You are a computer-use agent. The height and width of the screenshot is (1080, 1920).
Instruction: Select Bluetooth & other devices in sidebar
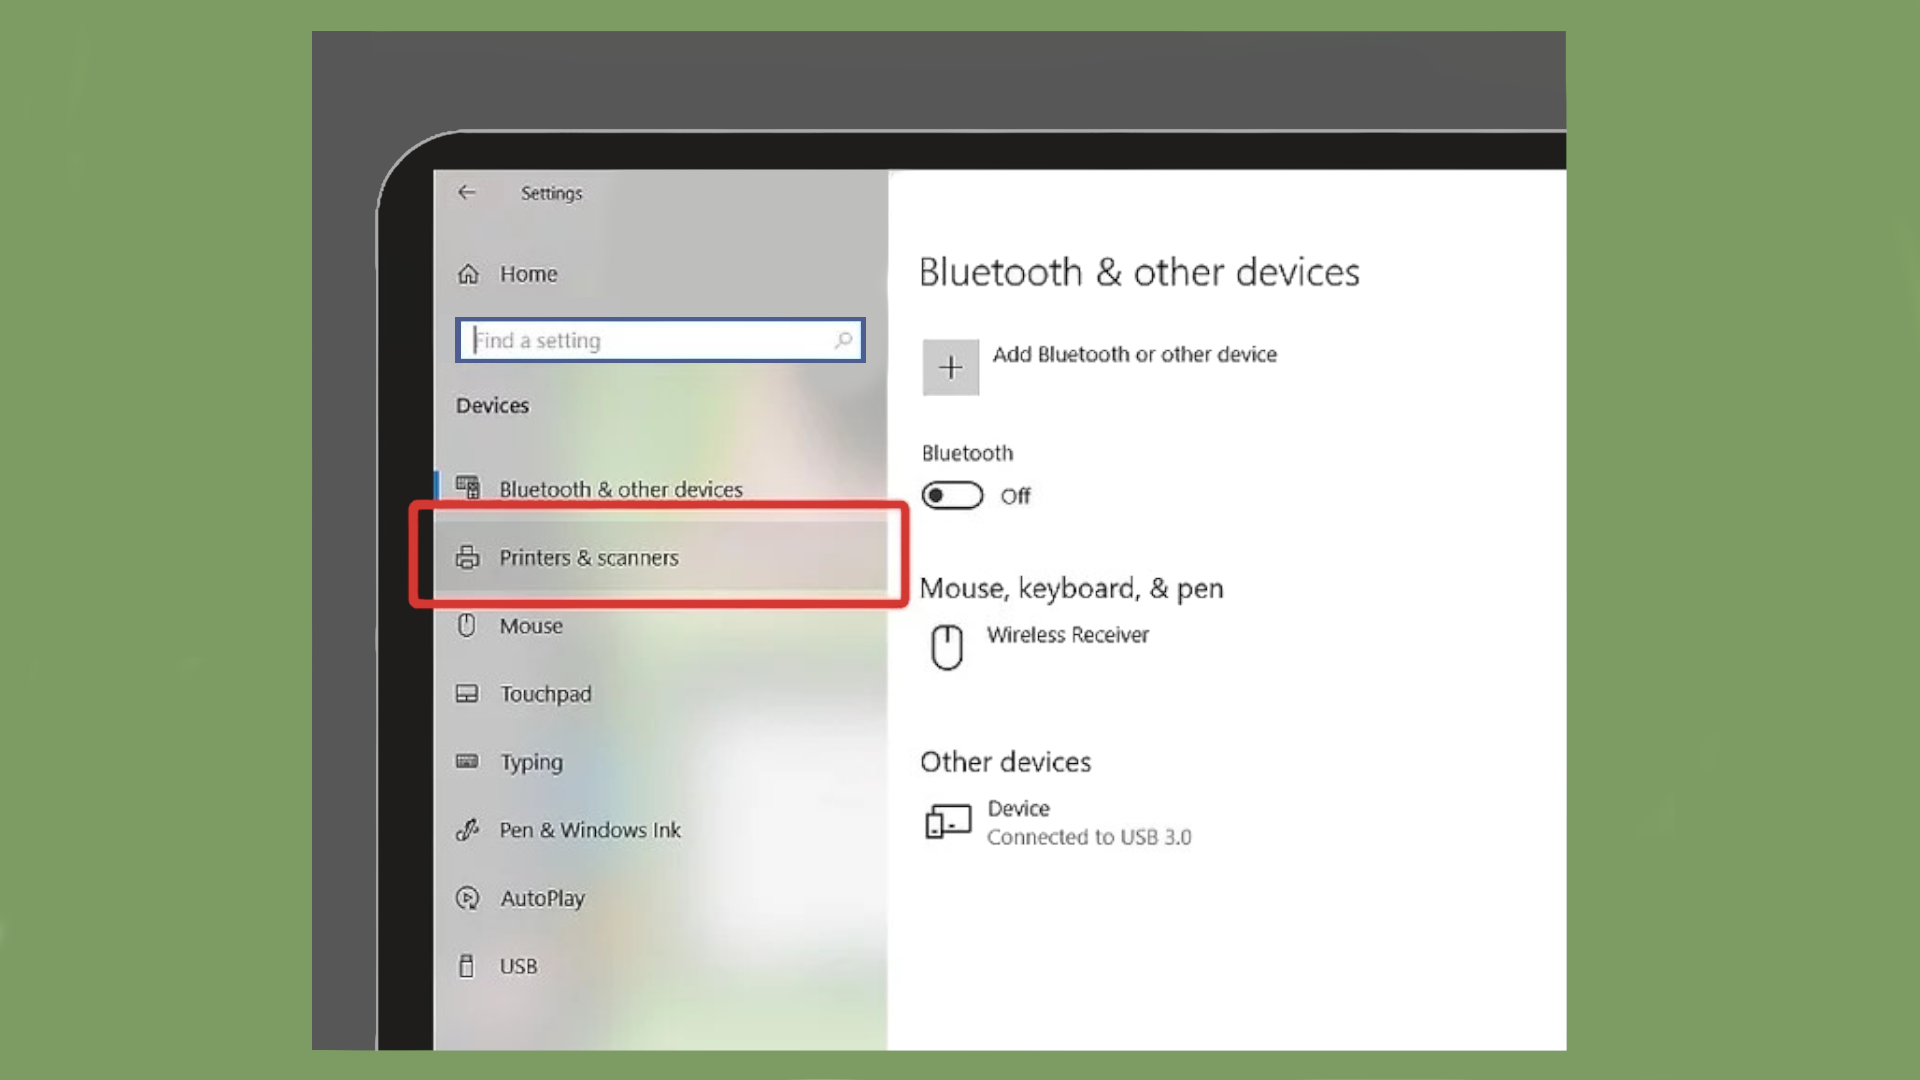621,489
